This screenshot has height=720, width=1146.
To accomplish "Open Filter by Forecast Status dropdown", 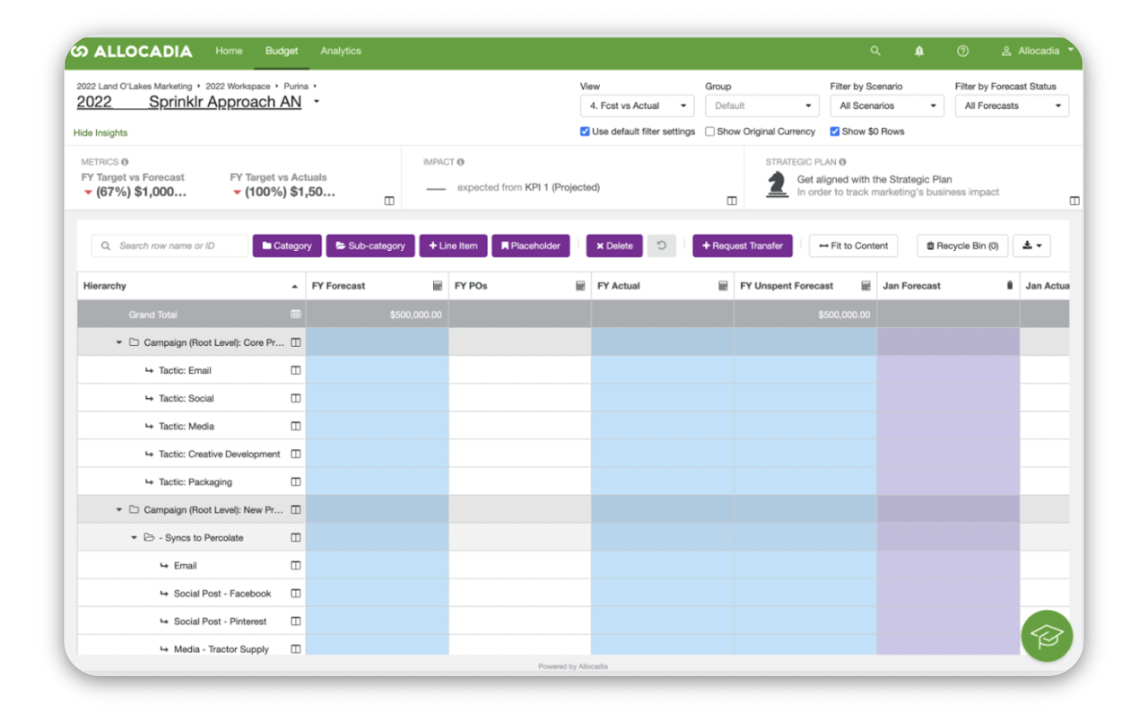I will [1012, 106].
